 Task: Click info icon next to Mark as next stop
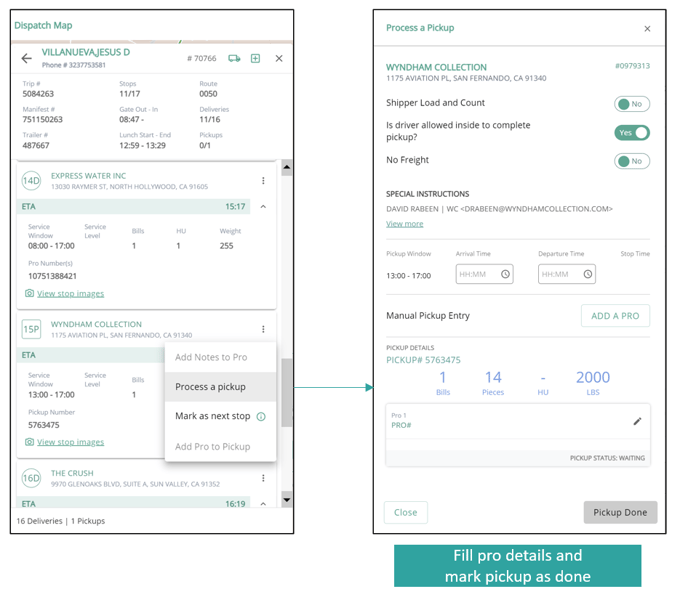pos(261,417)
